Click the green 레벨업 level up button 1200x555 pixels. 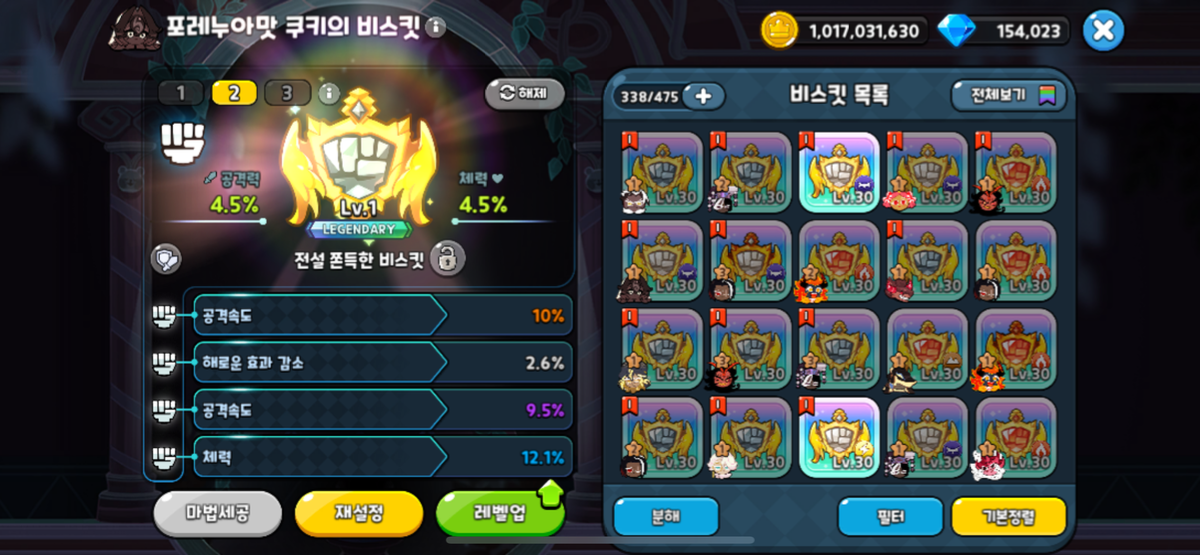click(500, 513)
